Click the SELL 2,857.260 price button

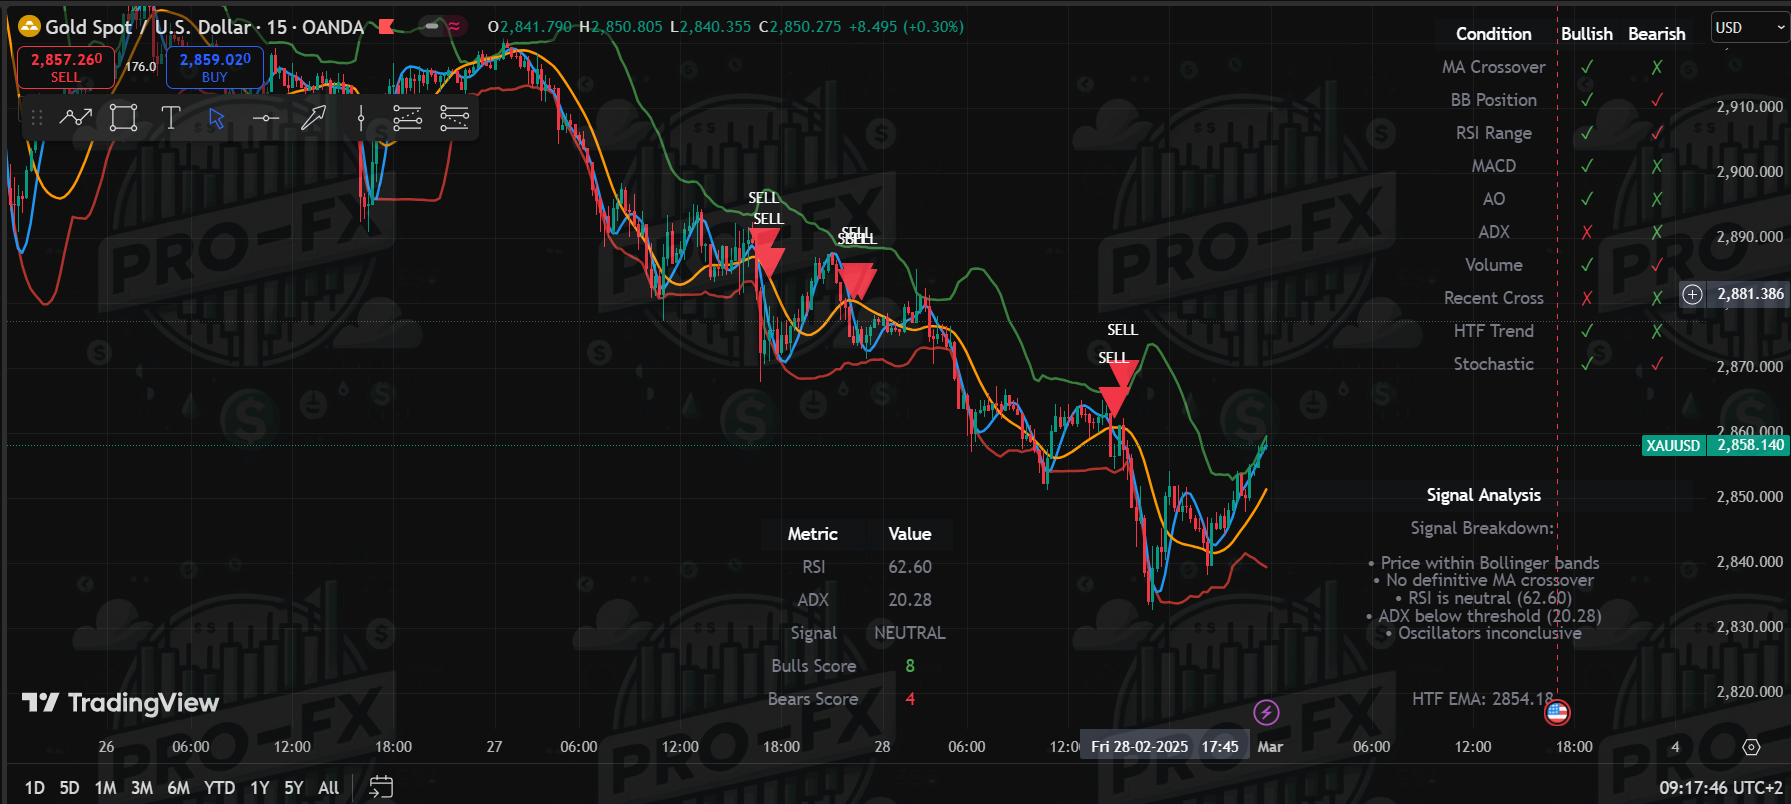tap(66, 67)
